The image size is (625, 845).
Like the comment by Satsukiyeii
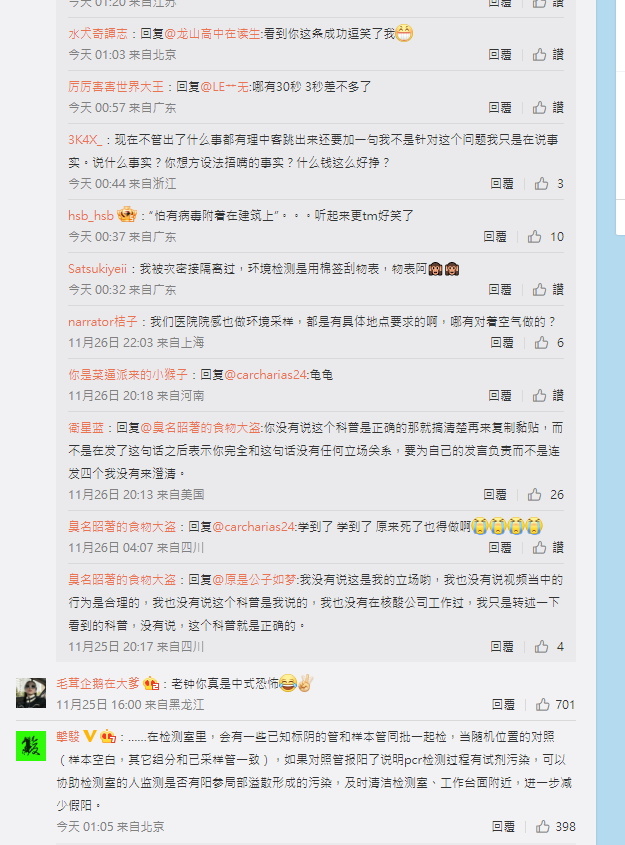coord(548,290)
